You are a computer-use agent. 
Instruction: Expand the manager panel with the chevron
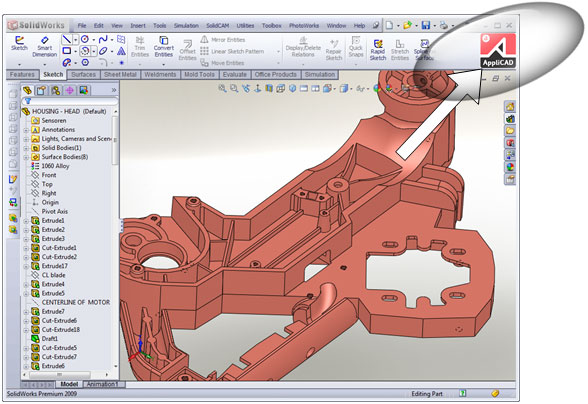pyautogui.click(x=114, y=90)
